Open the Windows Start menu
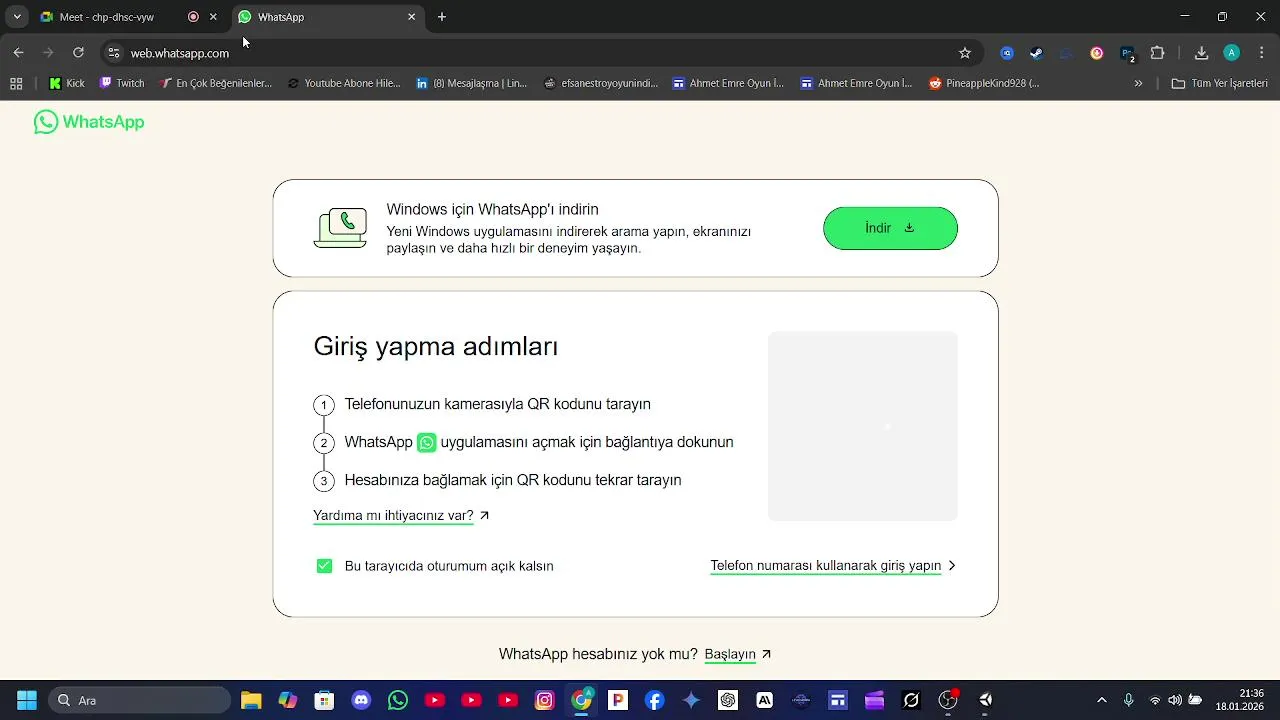Viewport: 1280px width, 720px height. coord(27,700)
